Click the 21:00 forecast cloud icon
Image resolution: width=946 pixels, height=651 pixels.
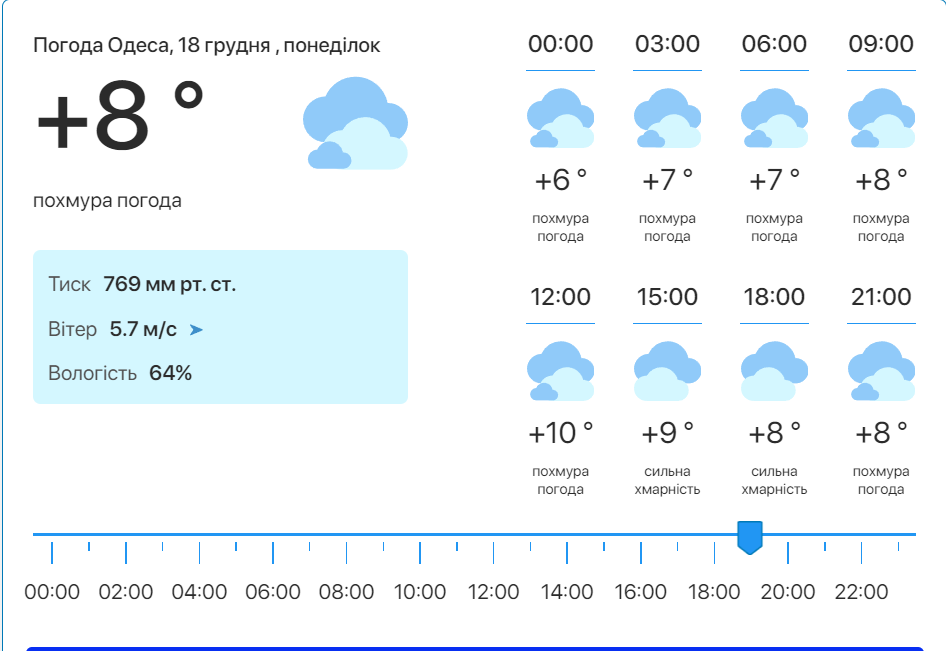point(881,371)
